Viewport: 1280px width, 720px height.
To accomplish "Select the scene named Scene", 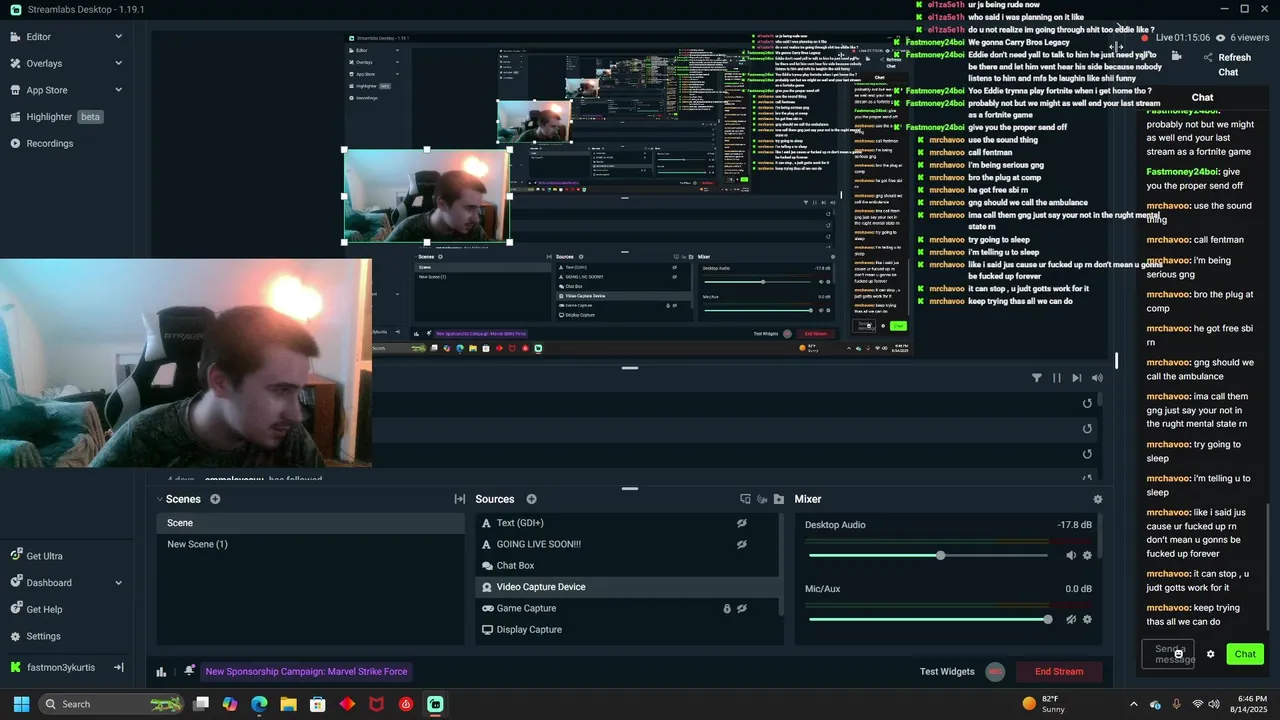I will (x=310, y=523).
